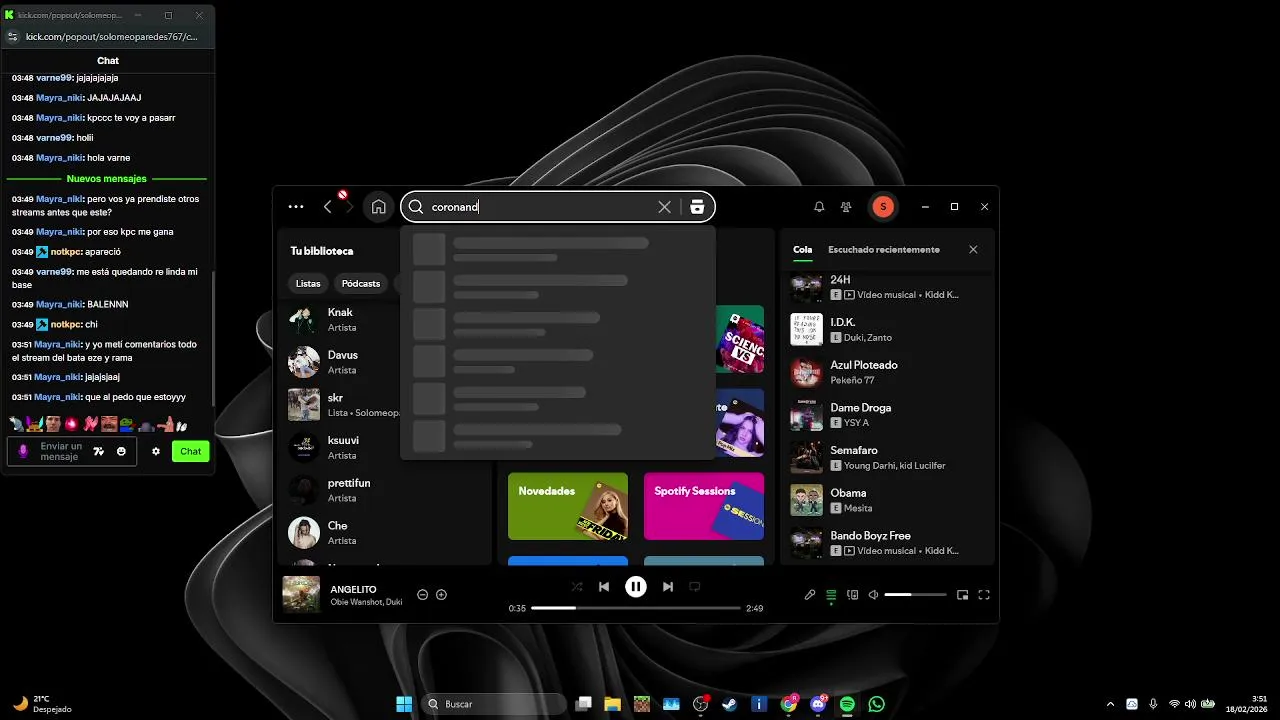Toggle shuffle playback
The width and height of the screenshot is (1280, 720).
(577, 587)
